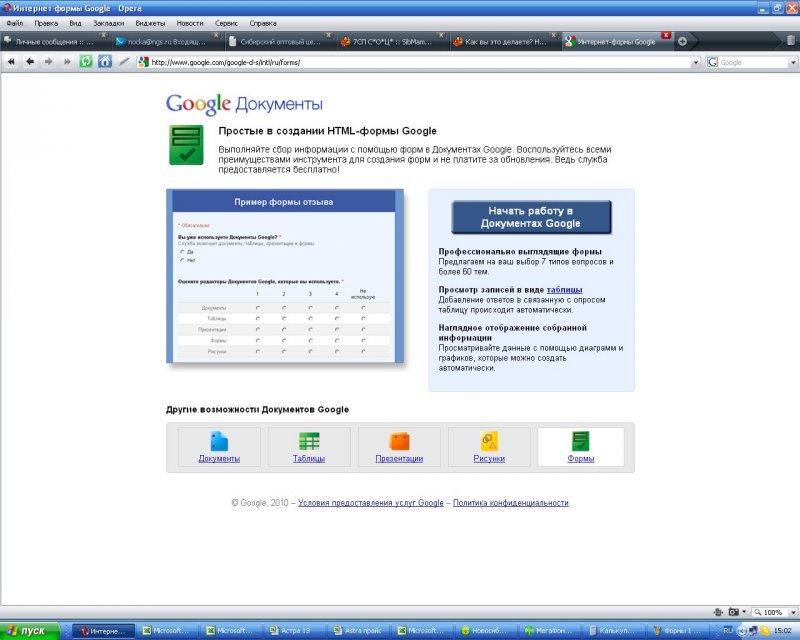The image size is (800, 640).
Task: Select rating 4 for Формы in the sample form
Action: pyautogui.click(x=337, y=340)
